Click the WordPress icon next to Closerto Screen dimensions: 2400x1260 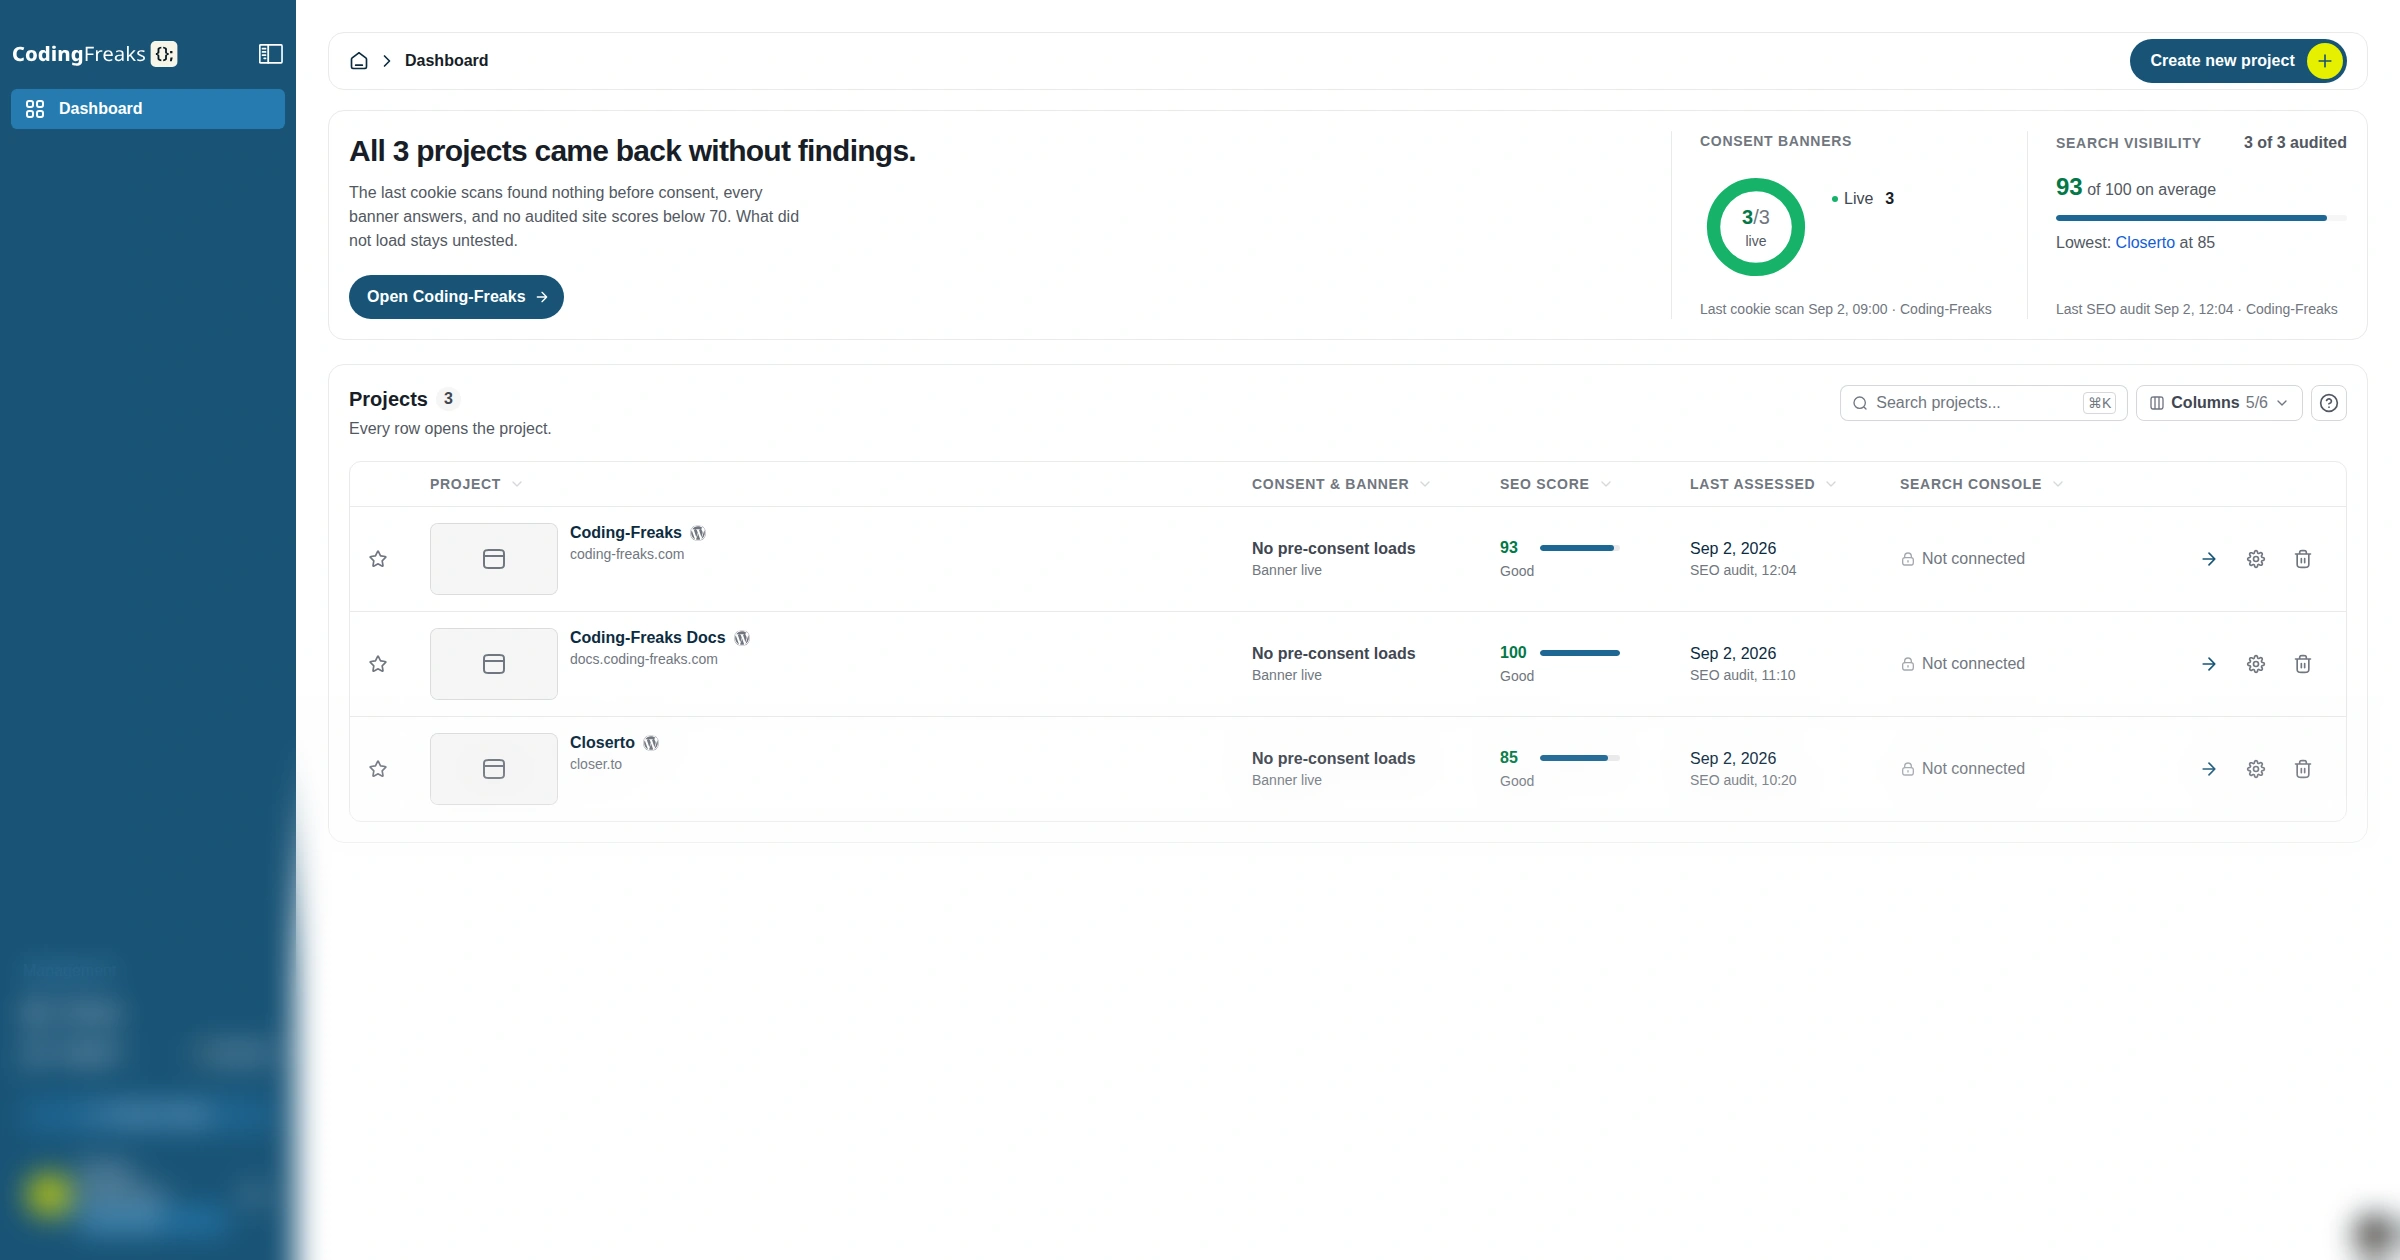651,743
